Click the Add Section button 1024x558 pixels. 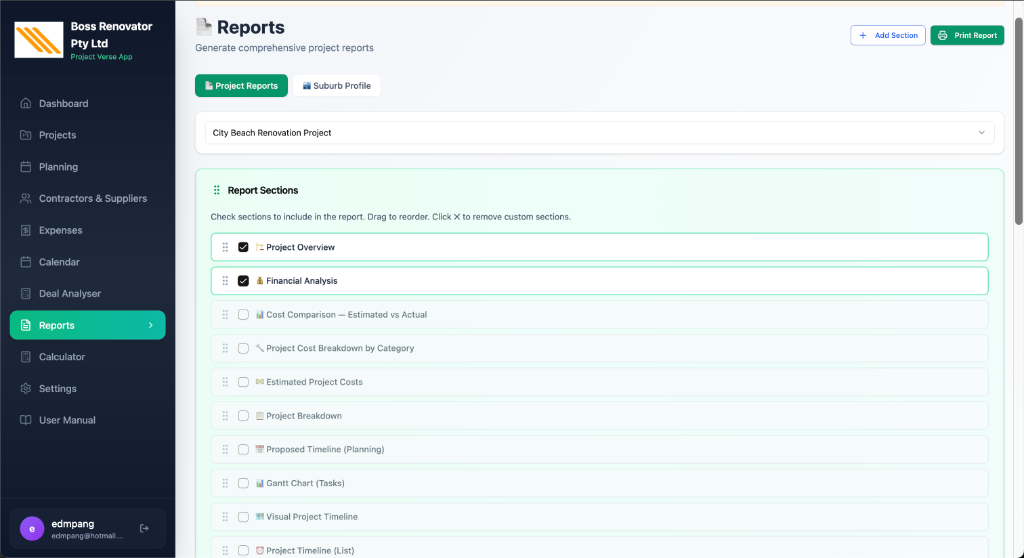tap(888, 35)
